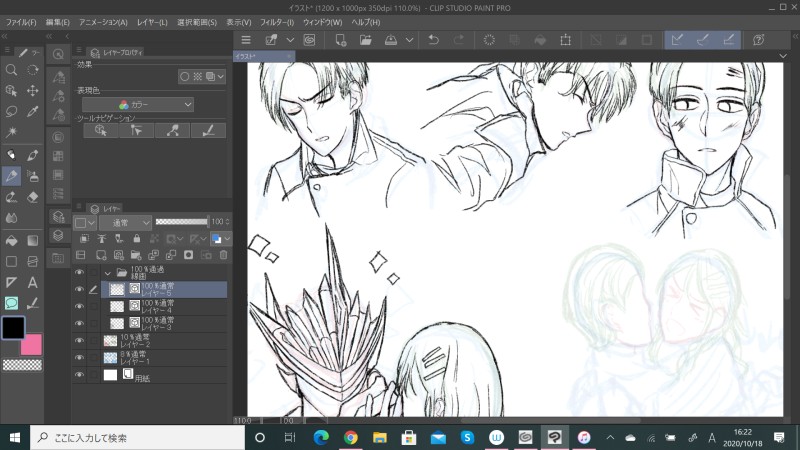Screen dimensions: 800x450
Task: Click Create layer mask icon
Action: tap(188, 255)
